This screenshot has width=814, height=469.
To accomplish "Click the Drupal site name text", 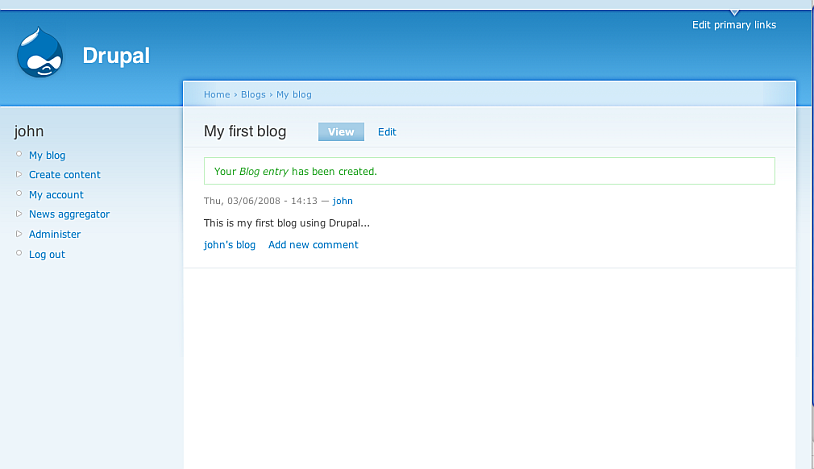I will 116,56.
